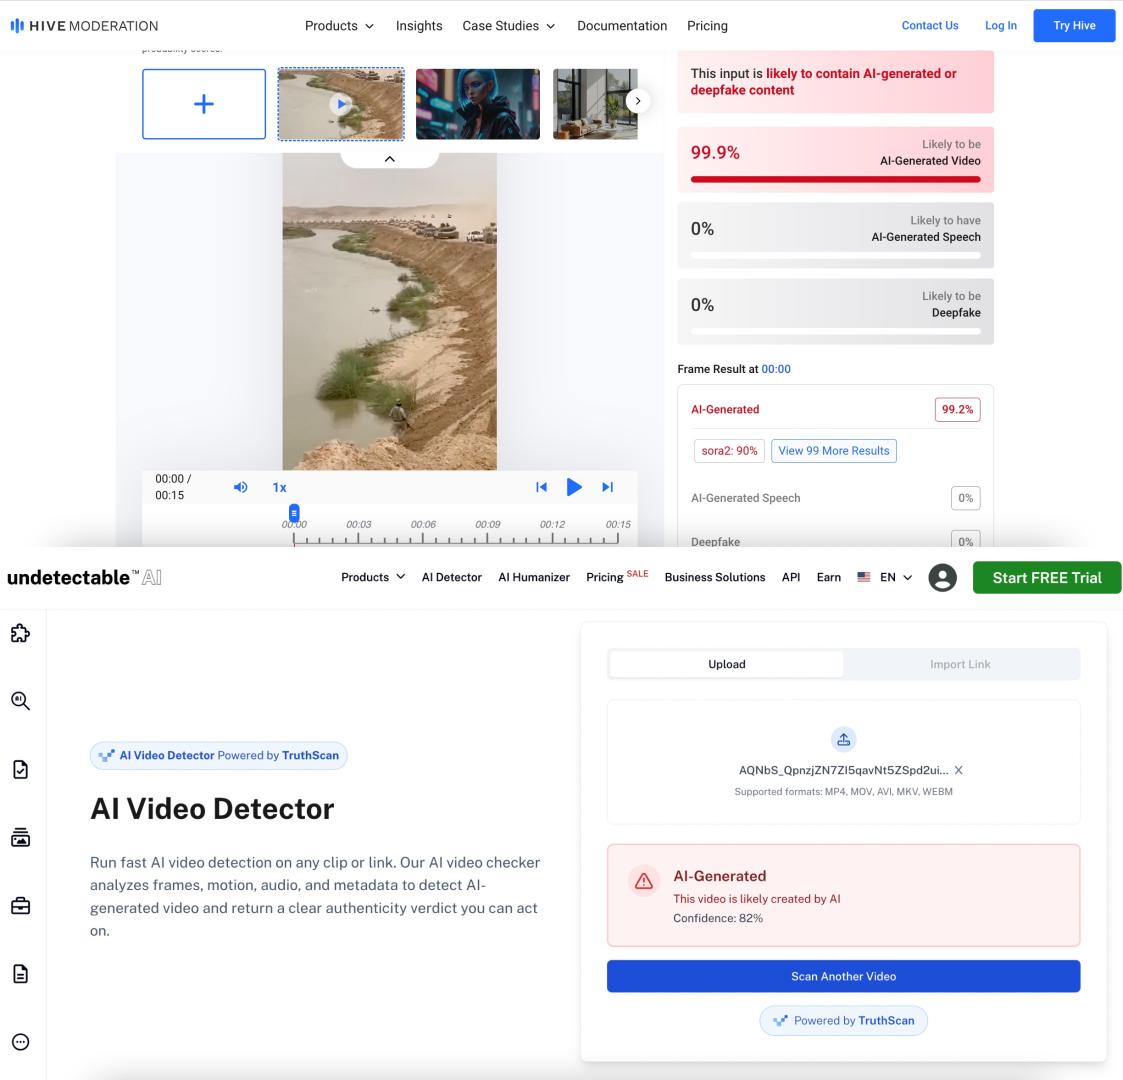Click the Hive Moderation logo
This screenshot has height=1080, width=1123.
click(x=85, y=26)
